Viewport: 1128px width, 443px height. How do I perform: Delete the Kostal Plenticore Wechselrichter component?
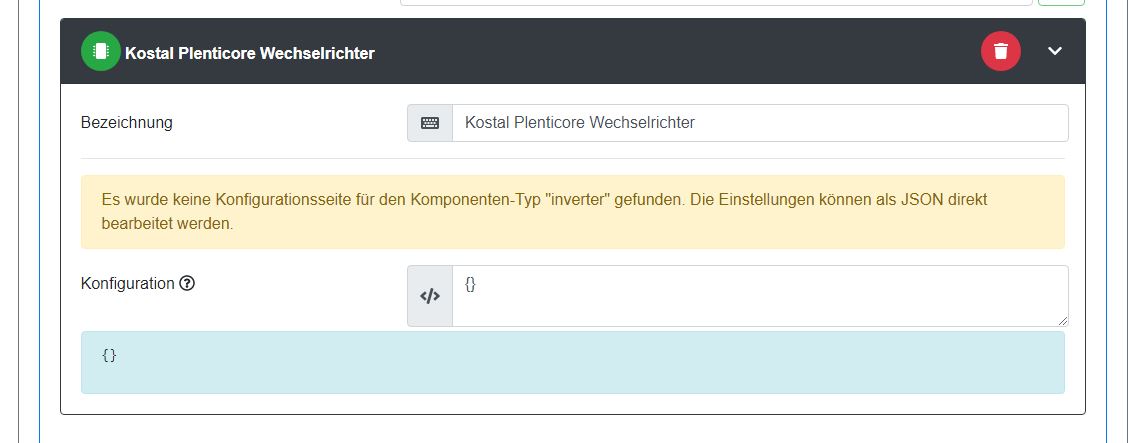(1000, 52)
